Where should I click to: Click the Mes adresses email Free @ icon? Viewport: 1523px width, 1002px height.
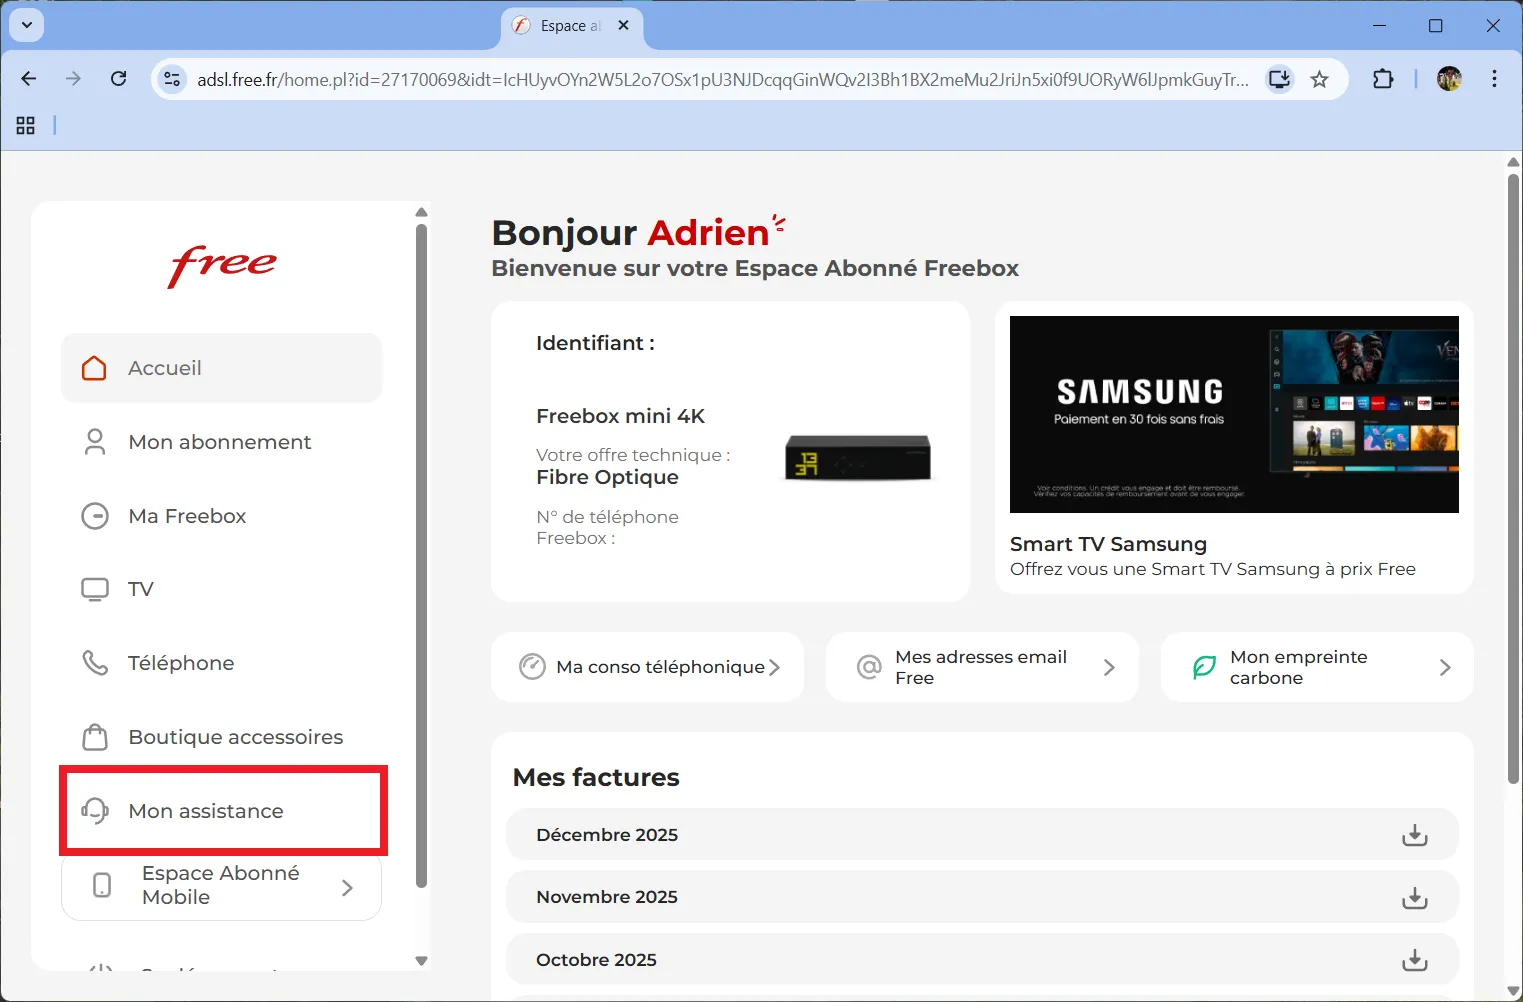tap(868, 666)
